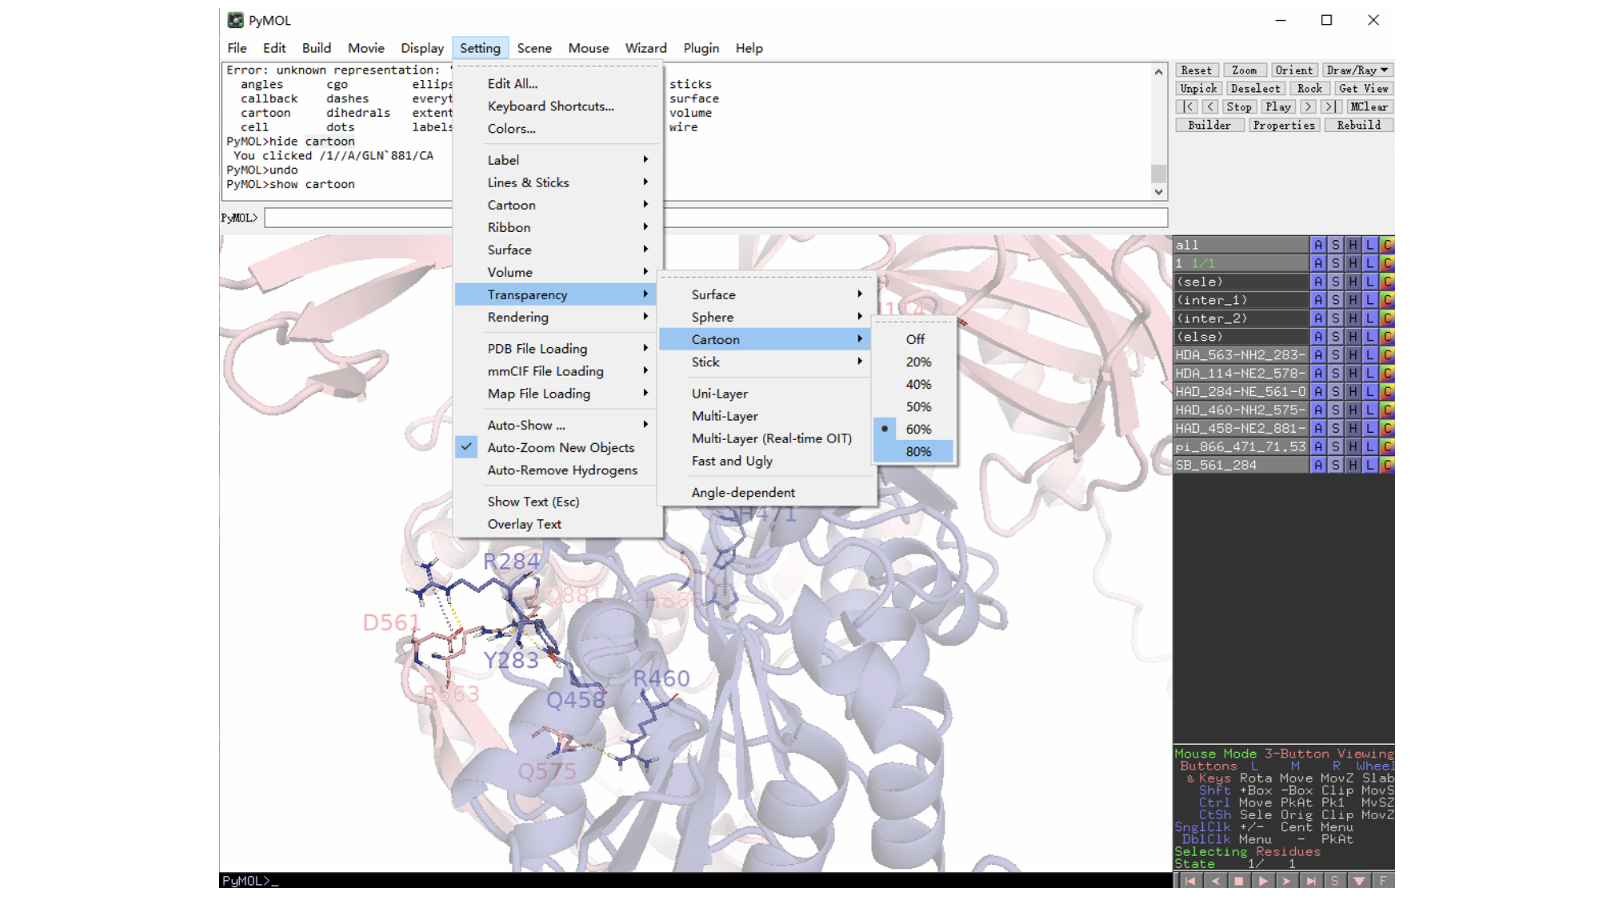
Task: Click the Deselect button
Action: tap(1255, 89)
